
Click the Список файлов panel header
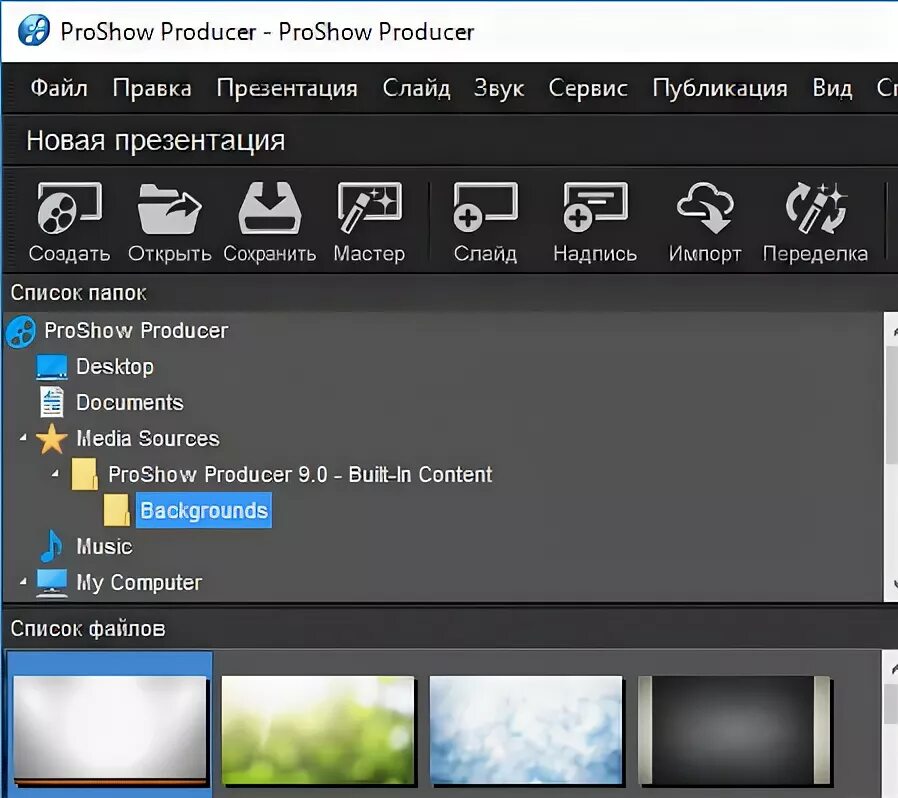88,629
